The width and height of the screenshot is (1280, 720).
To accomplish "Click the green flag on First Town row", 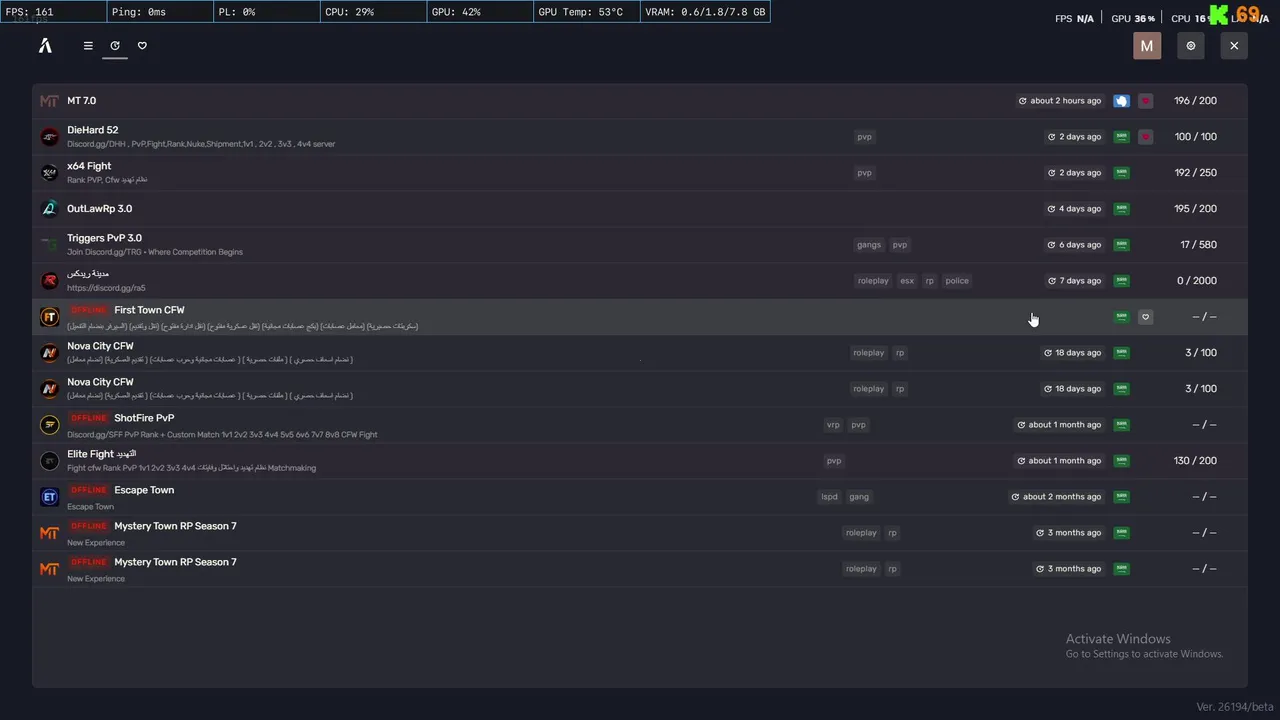I will [x=1122, y=317].
